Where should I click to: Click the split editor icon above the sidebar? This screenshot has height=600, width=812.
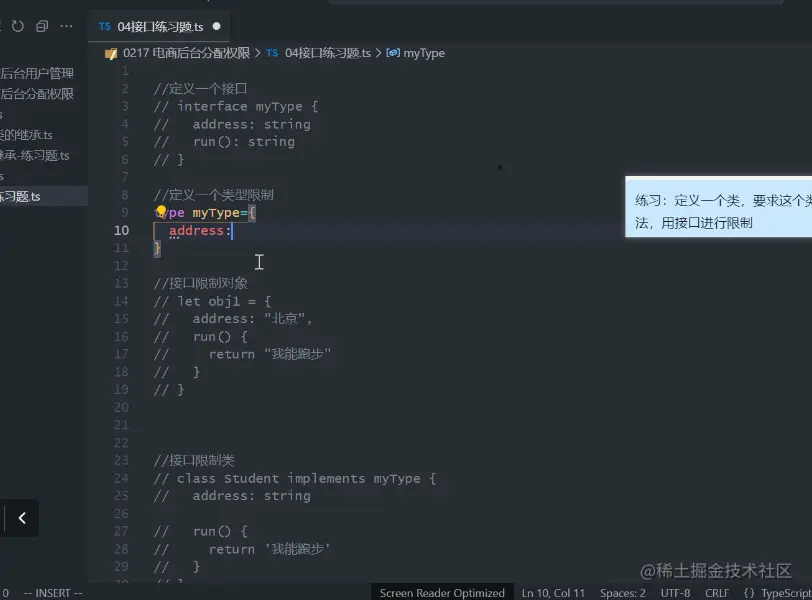coord(40,26)
